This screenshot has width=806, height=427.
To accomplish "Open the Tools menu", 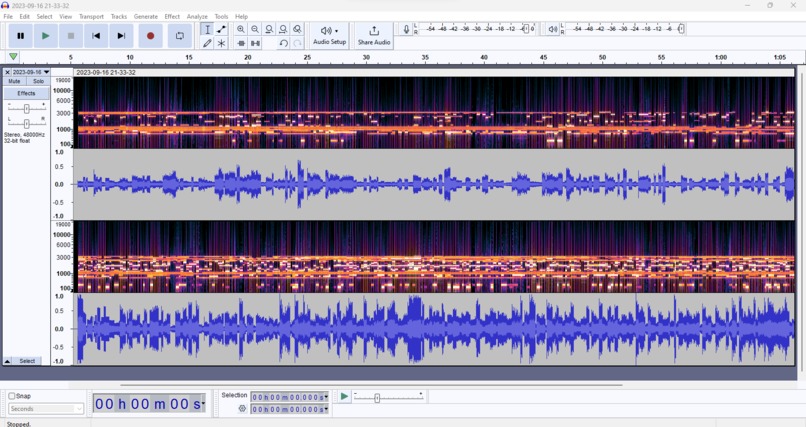I will tap(222, 16).
